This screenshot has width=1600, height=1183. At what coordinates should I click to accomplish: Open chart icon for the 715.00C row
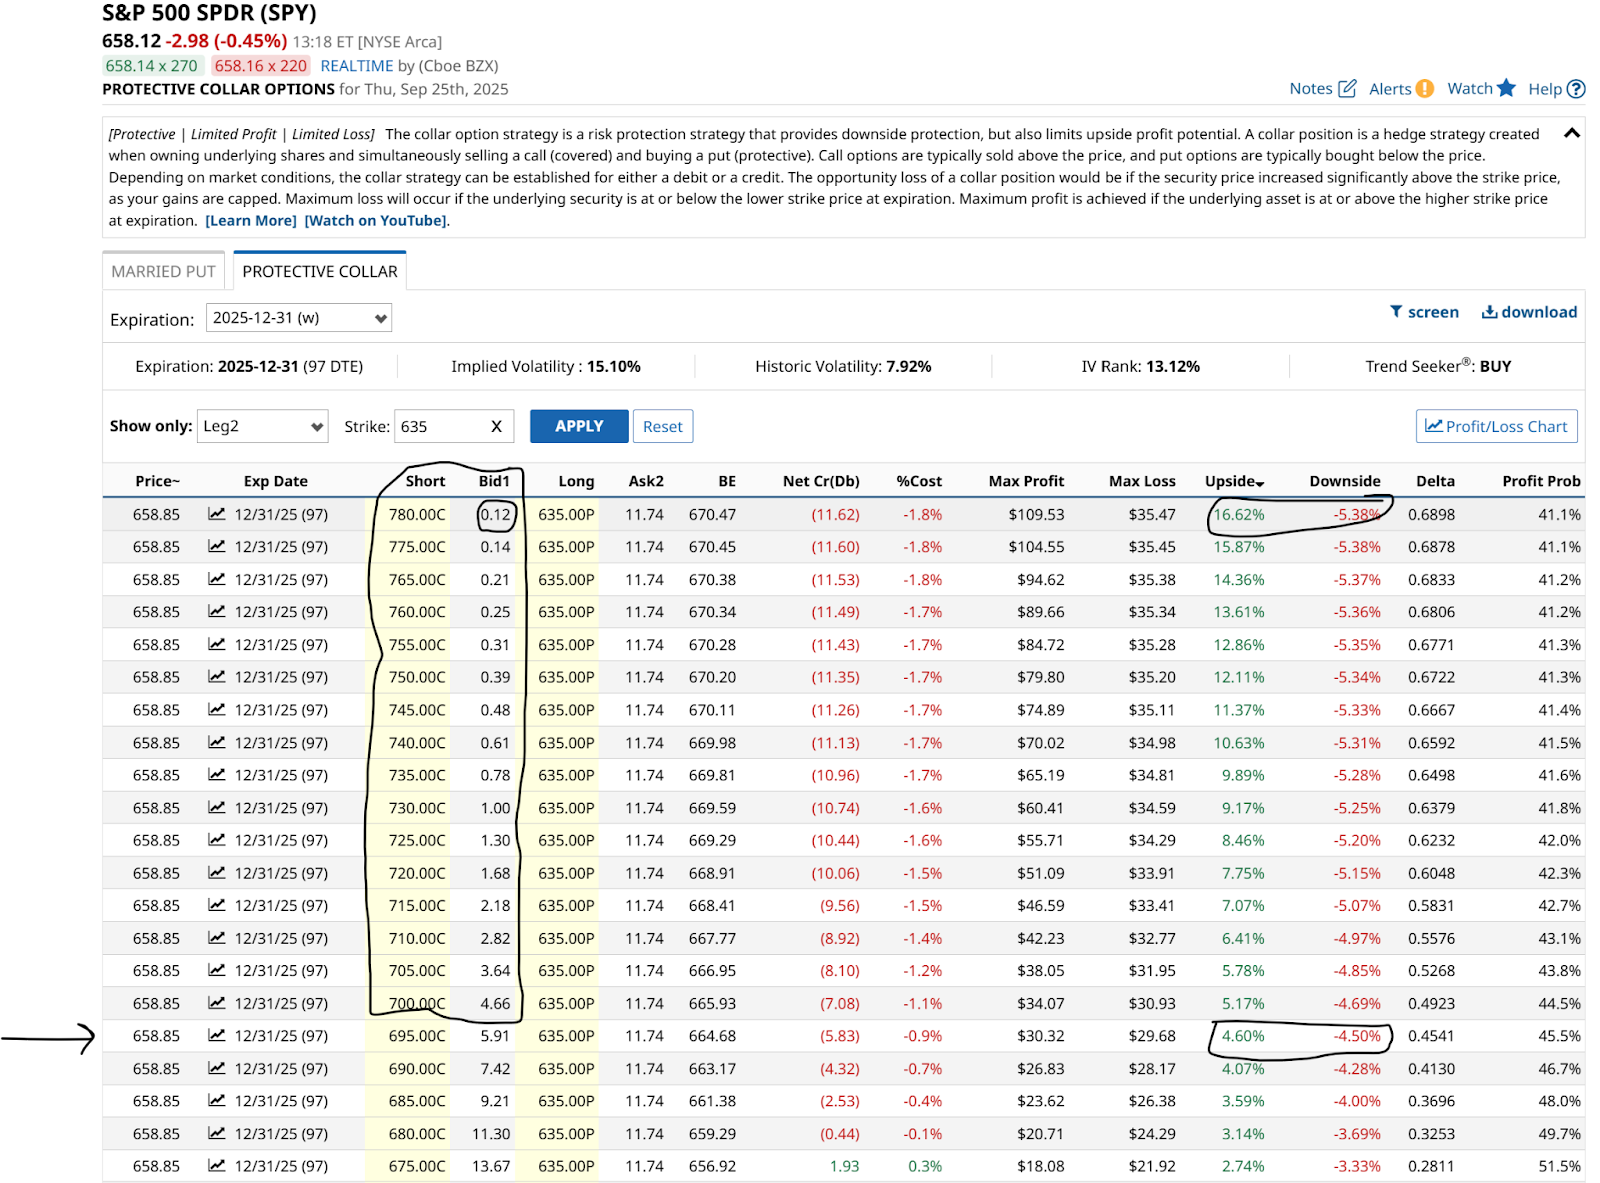[x=216, y=905]
